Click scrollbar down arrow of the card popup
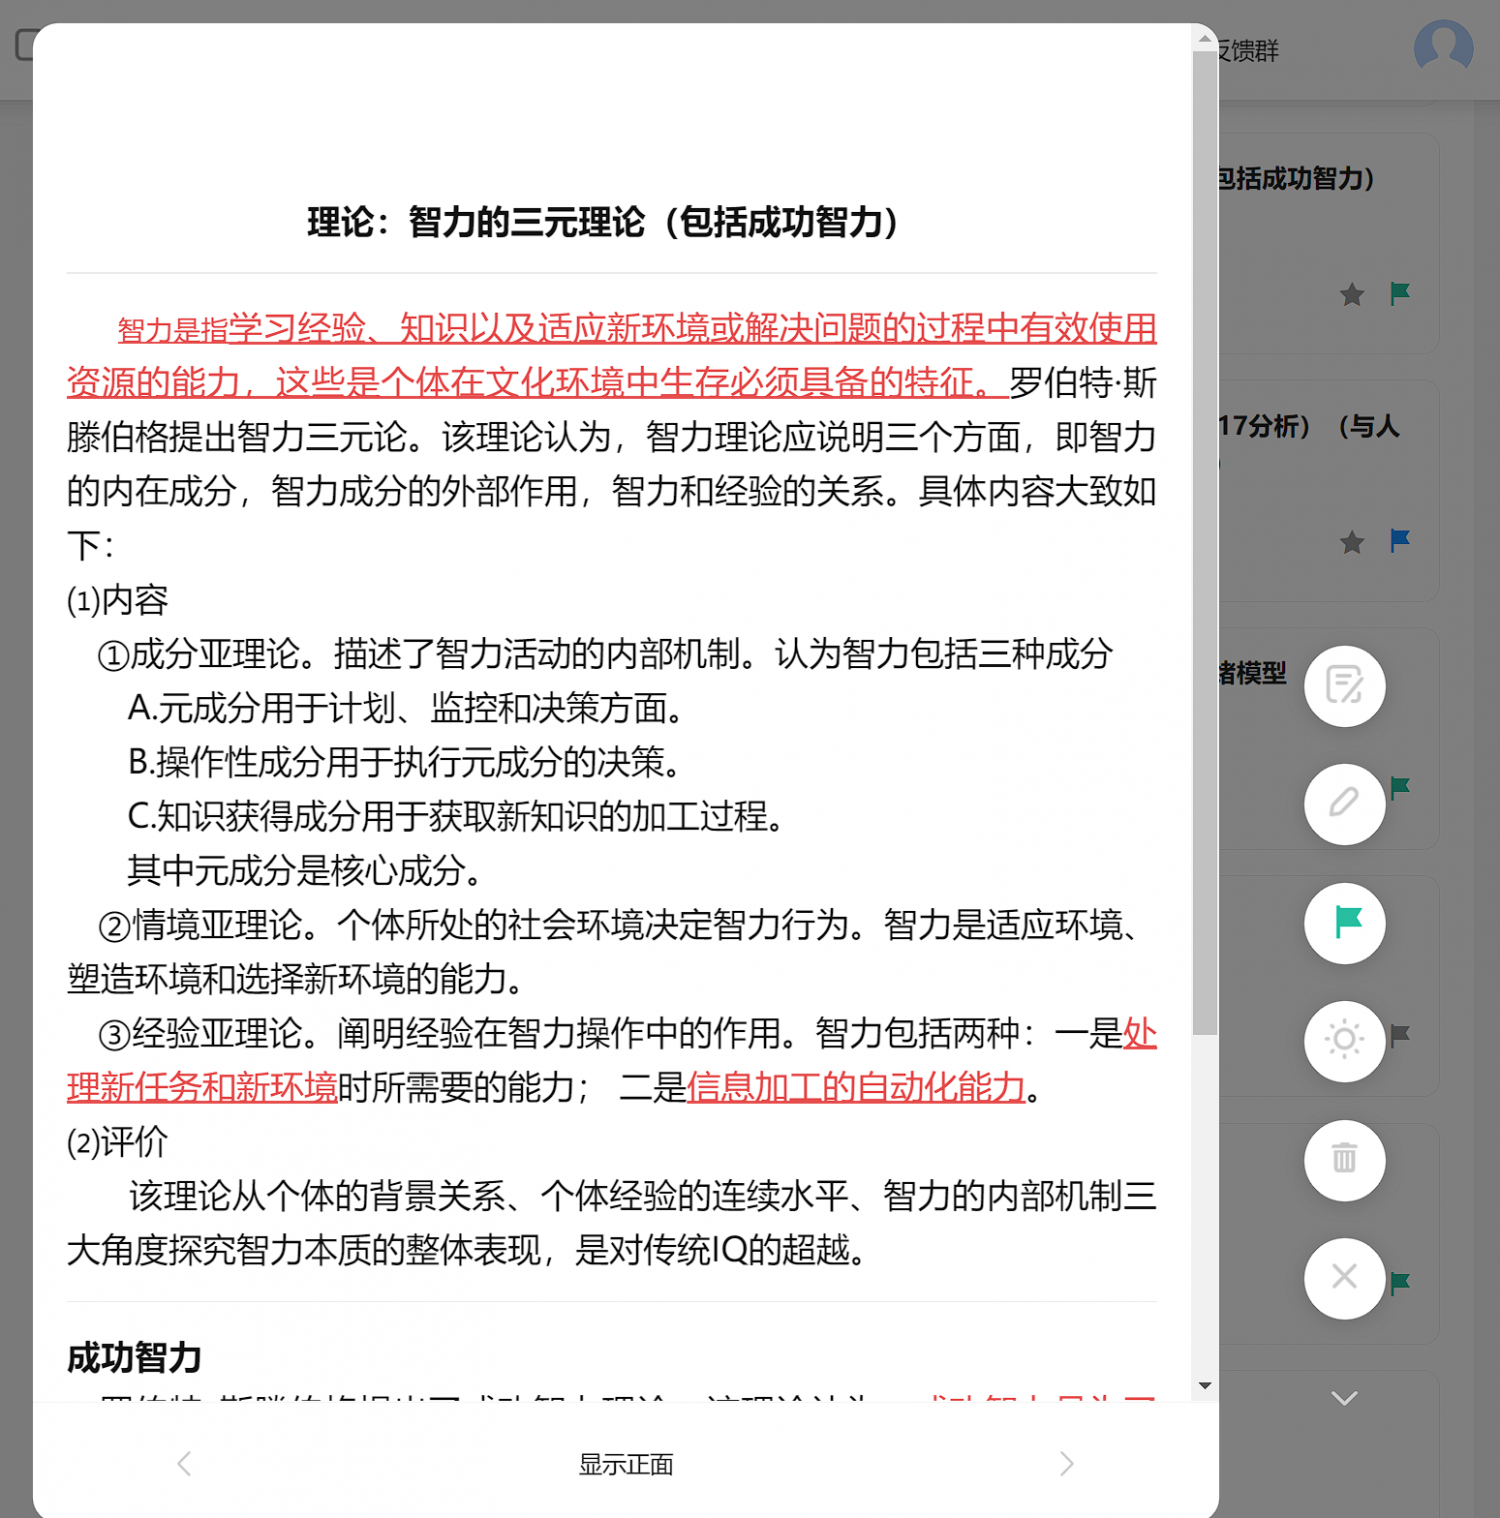This screenshot has height=1518, width=1500. 1205,1386
